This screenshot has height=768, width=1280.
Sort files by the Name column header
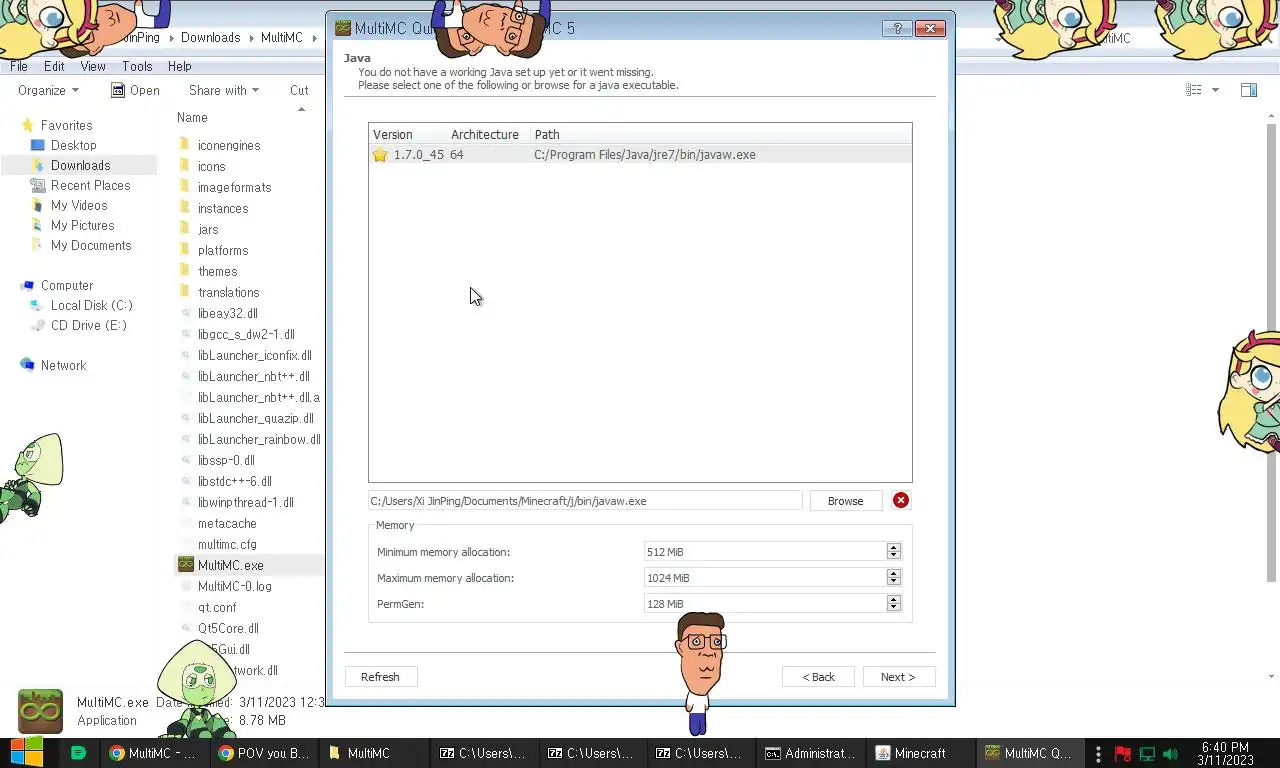pos(192,117)
